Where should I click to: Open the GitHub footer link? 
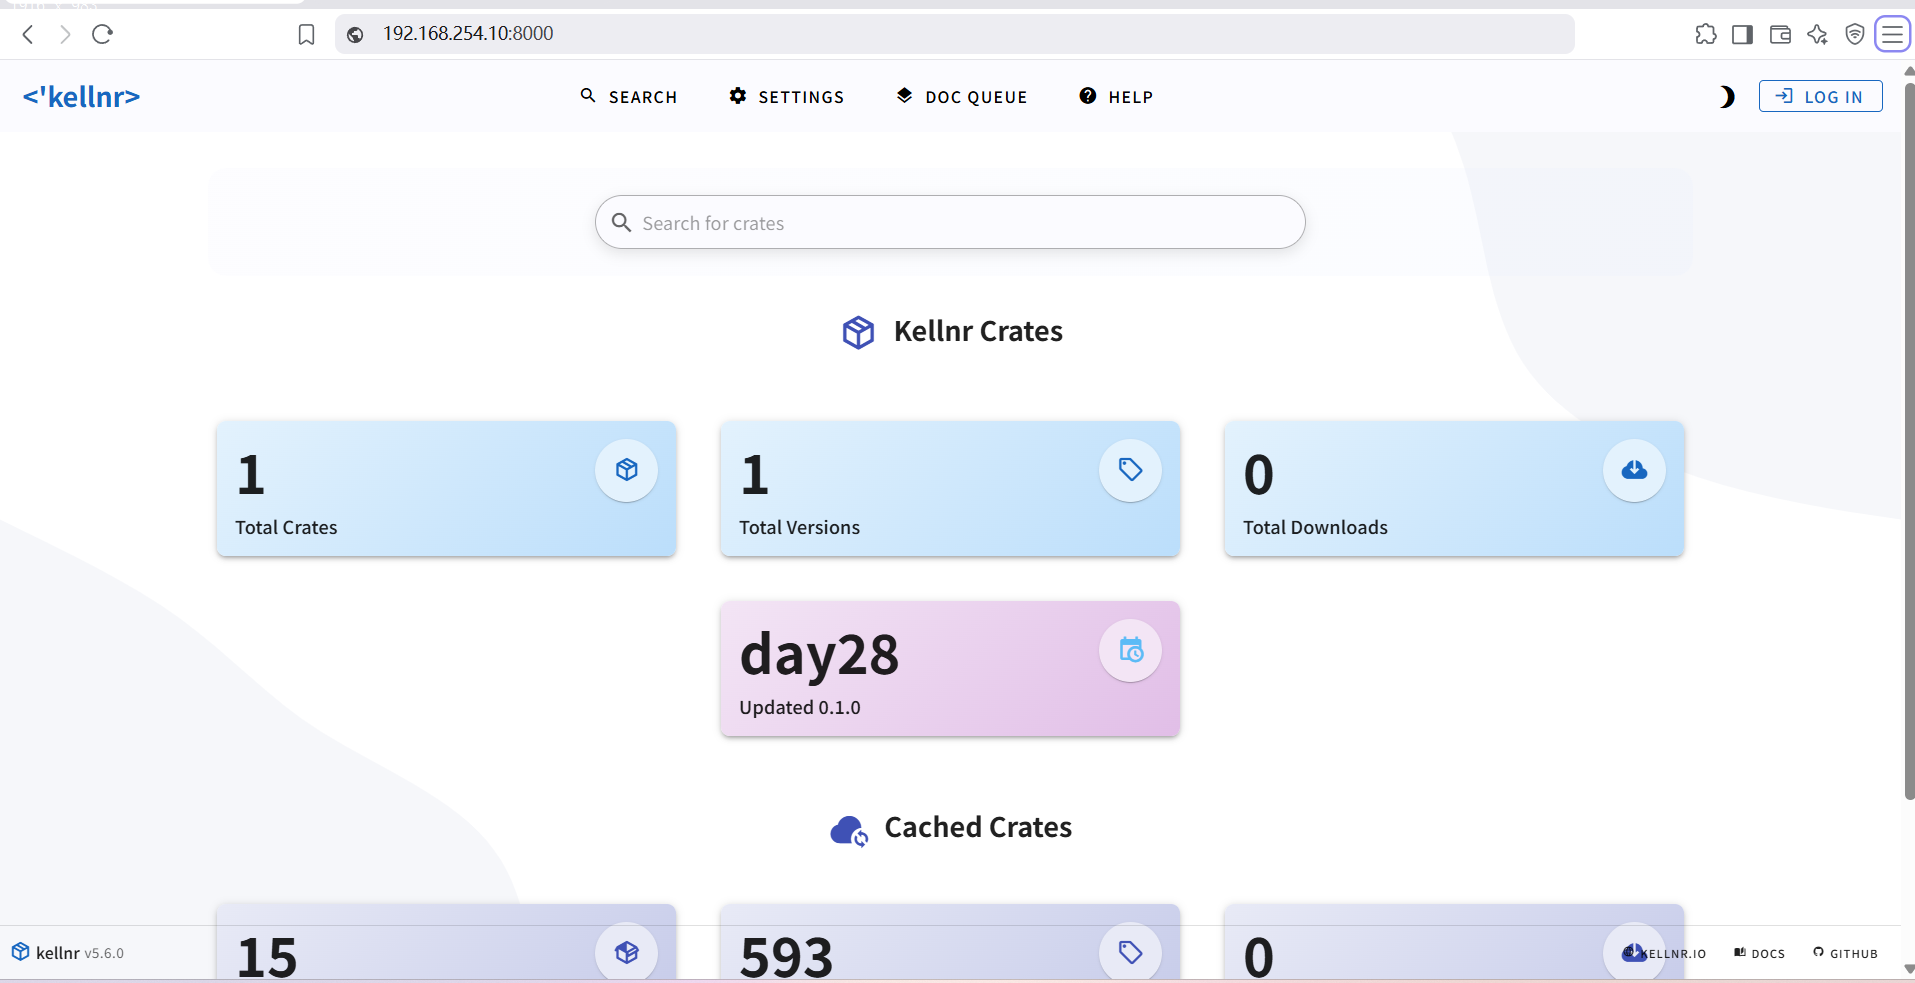(x=1846, y=954)
